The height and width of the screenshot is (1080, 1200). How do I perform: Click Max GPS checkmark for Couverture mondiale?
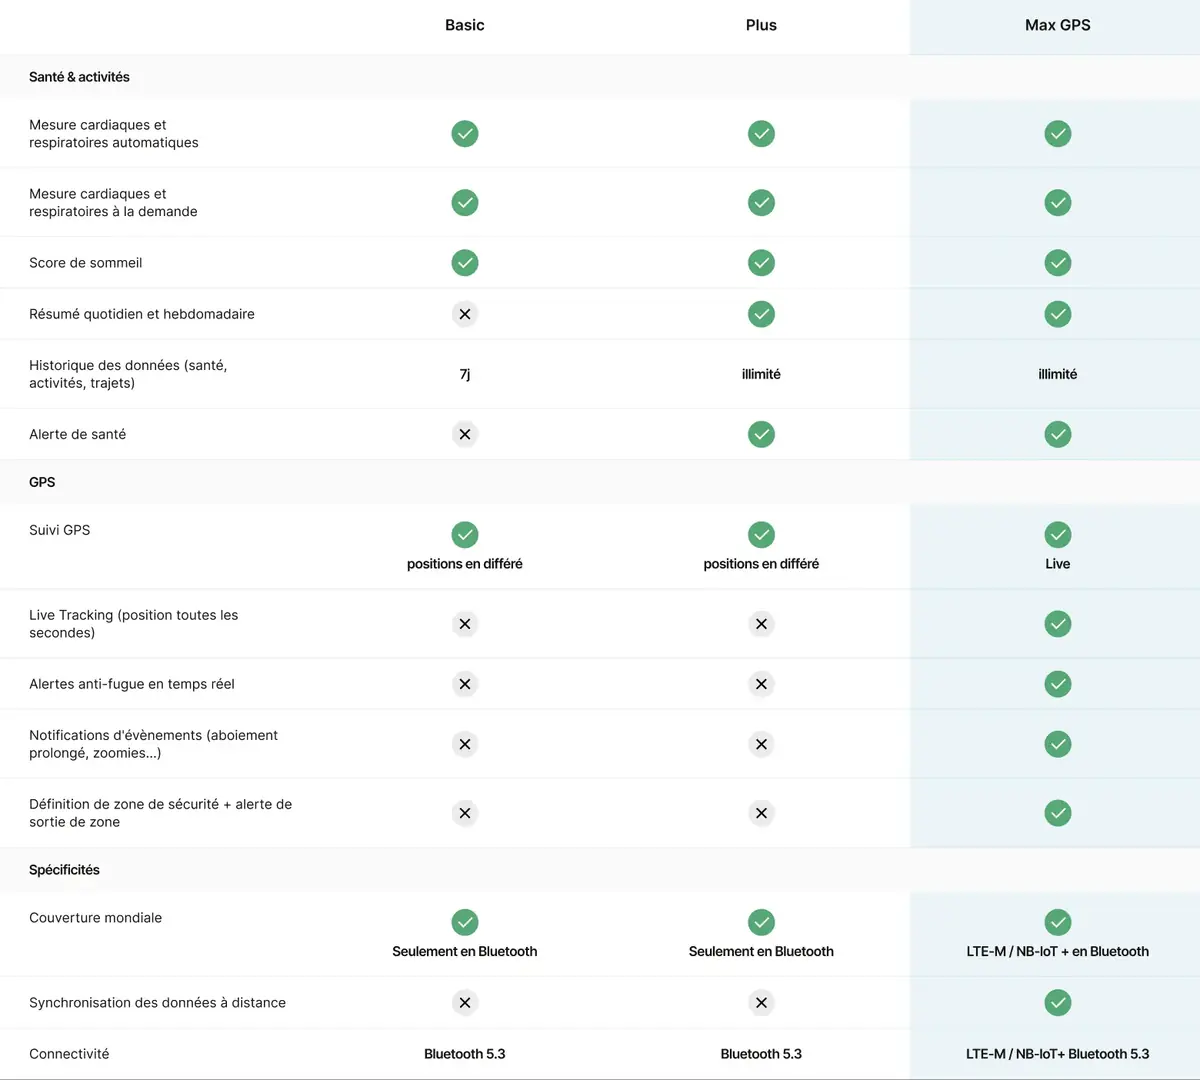click(x=1058, y=922)
